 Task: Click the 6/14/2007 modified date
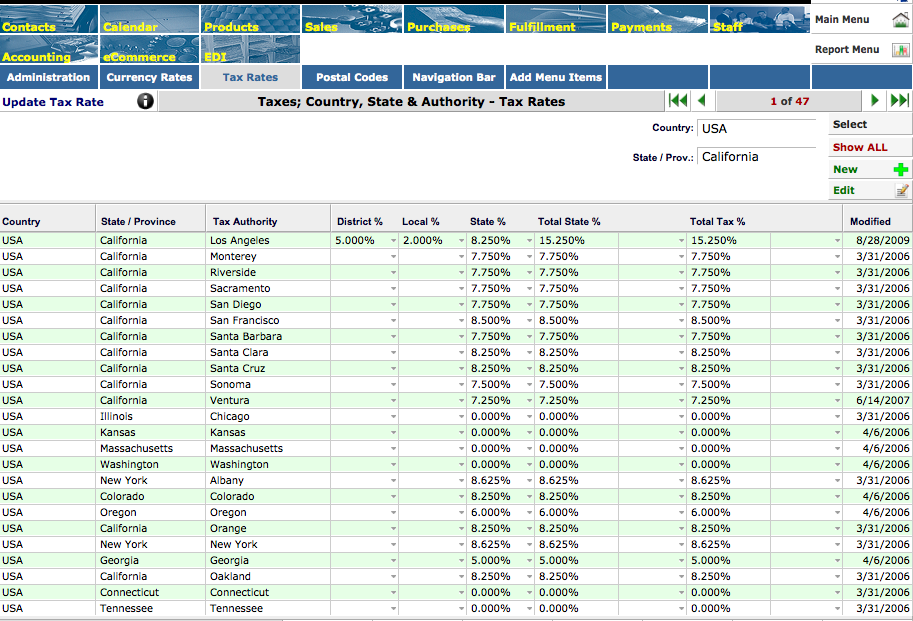tap(883, 400)
